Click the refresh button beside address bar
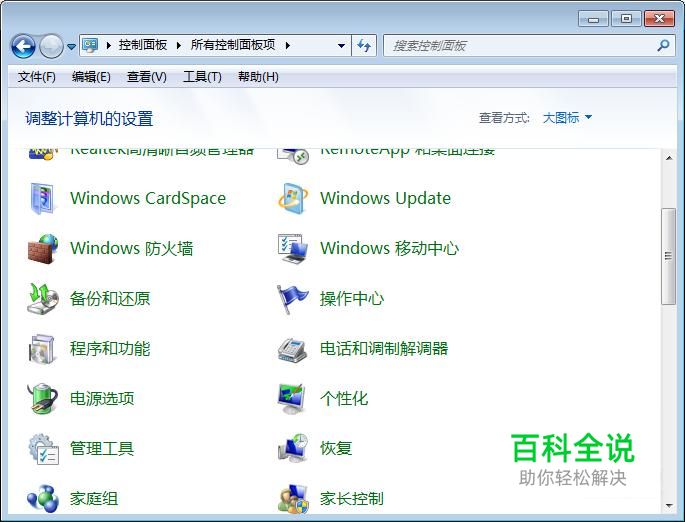 click(364, 45)
